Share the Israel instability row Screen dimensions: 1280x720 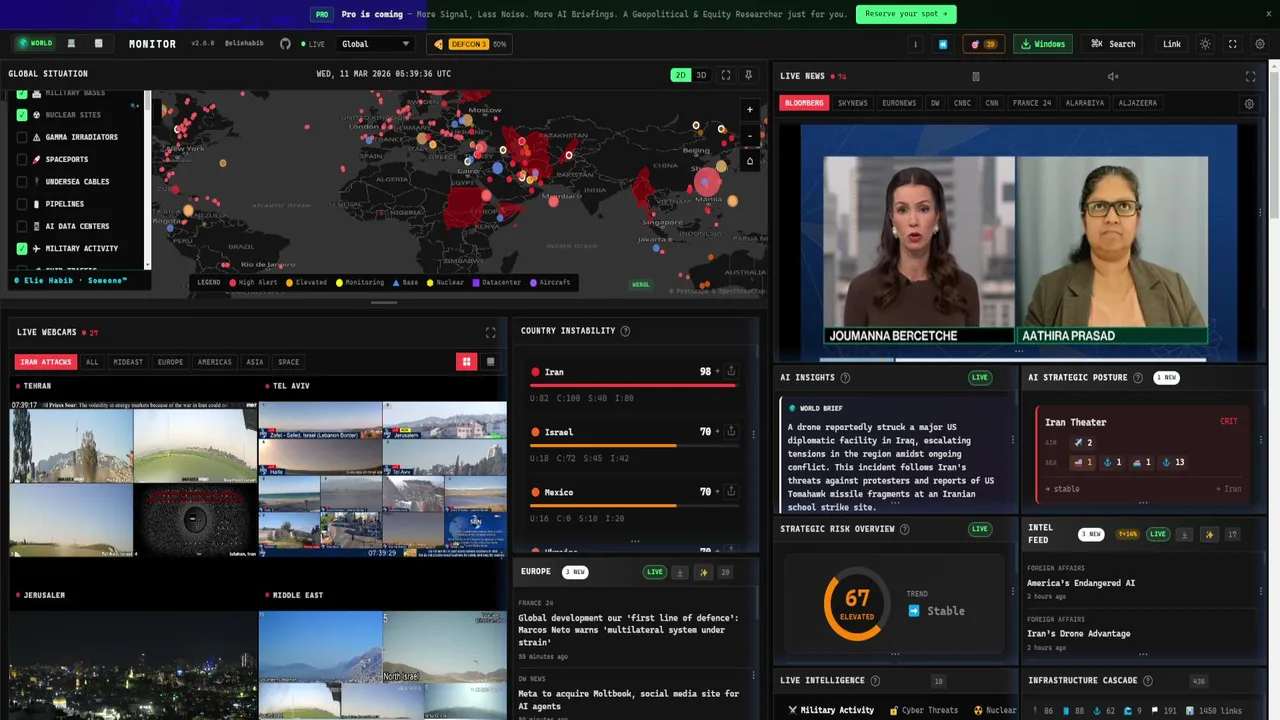[x=731, y=431]
